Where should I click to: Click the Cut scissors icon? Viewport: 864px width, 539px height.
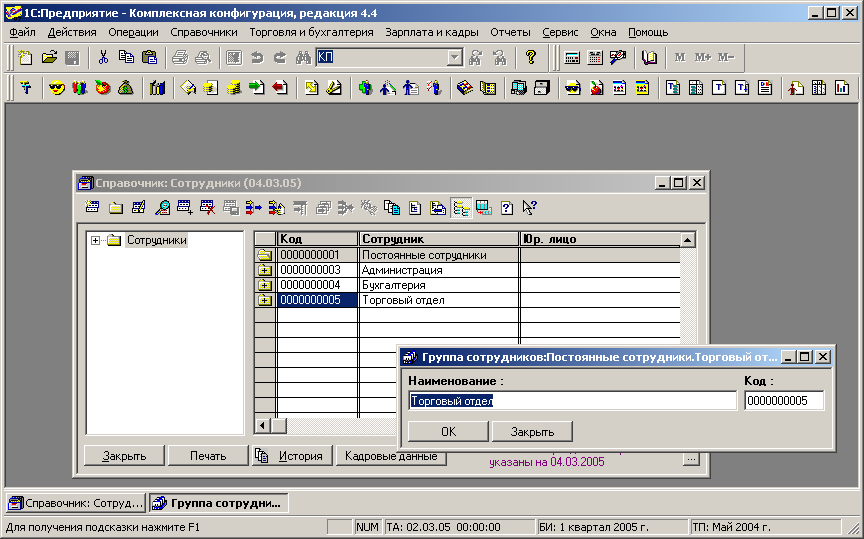click(x=103, y=58)
